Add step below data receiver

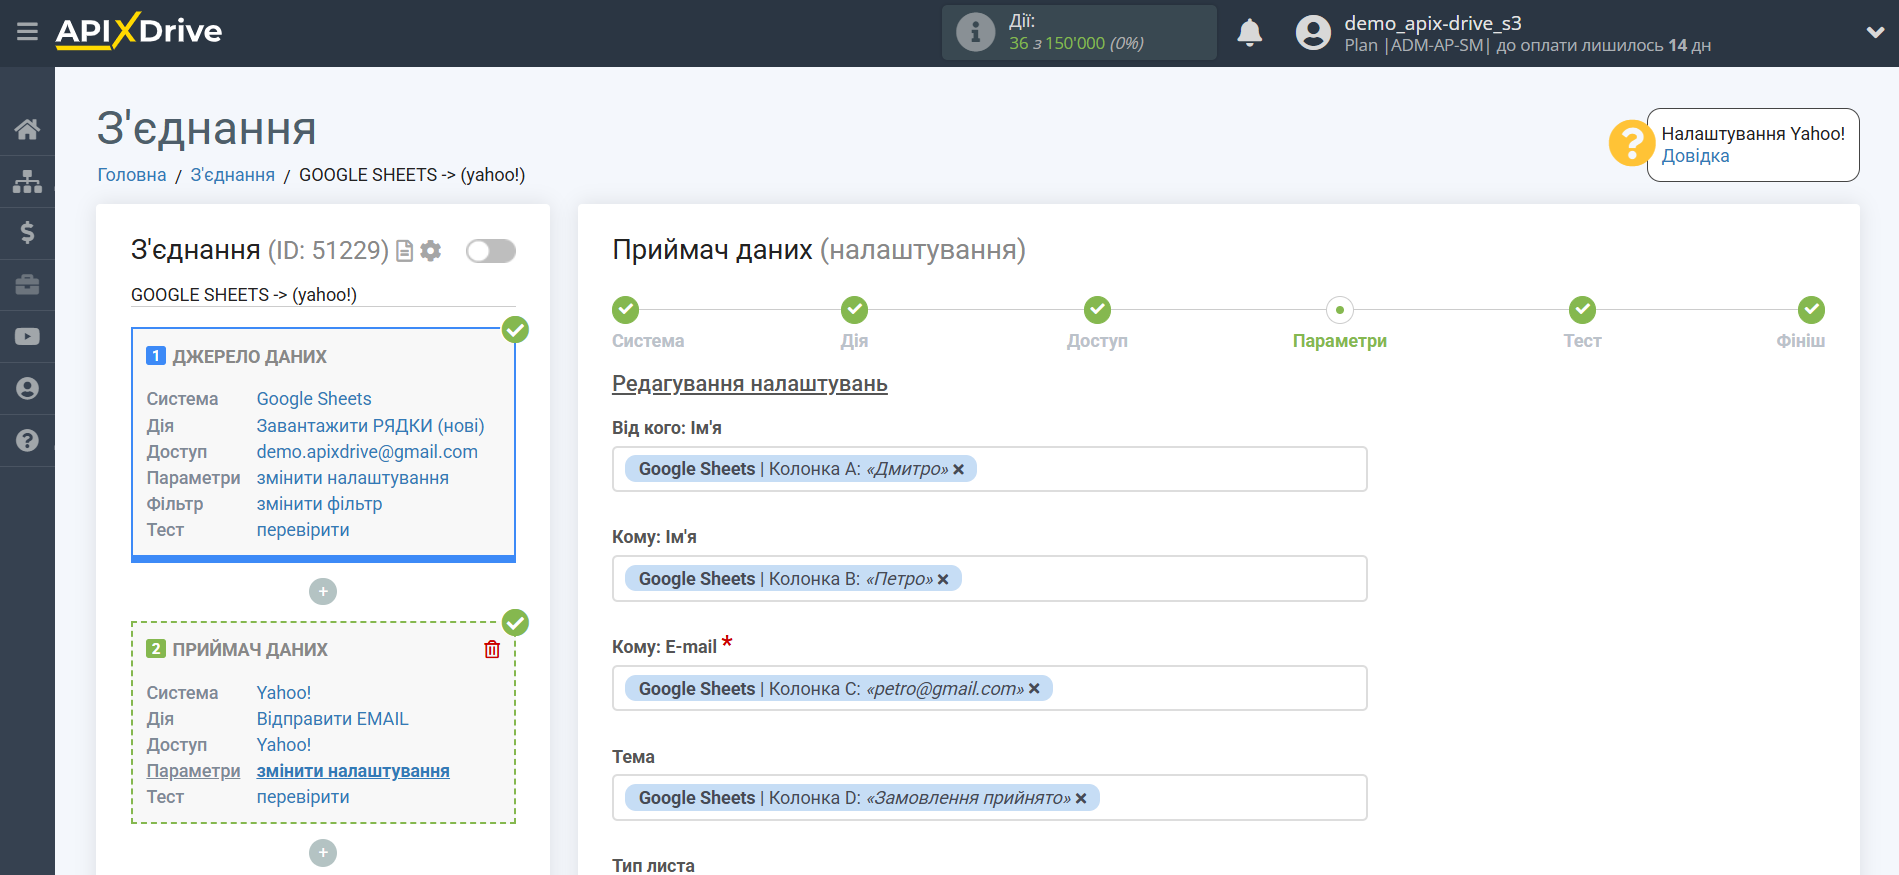(x=323, y=853)
